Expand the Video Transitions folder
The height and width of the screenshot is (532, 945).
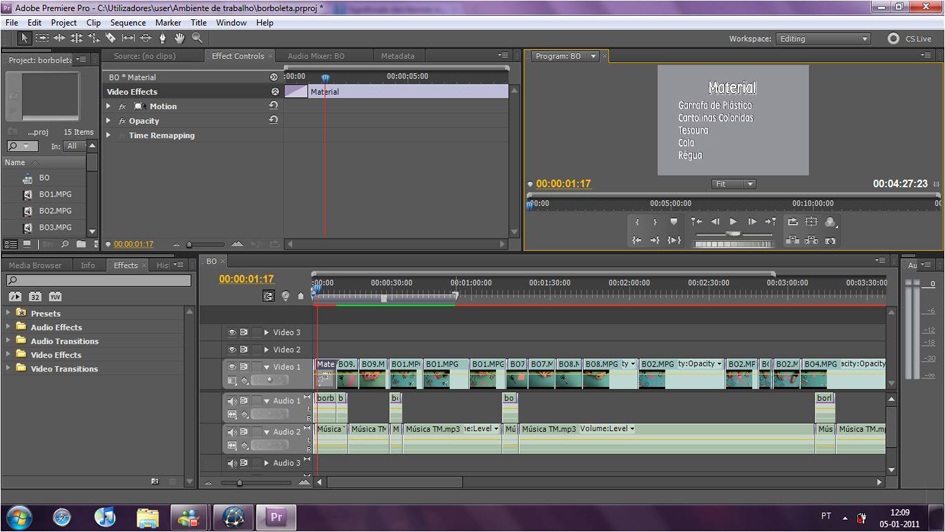pyautogui.click(x=9, y=369)
